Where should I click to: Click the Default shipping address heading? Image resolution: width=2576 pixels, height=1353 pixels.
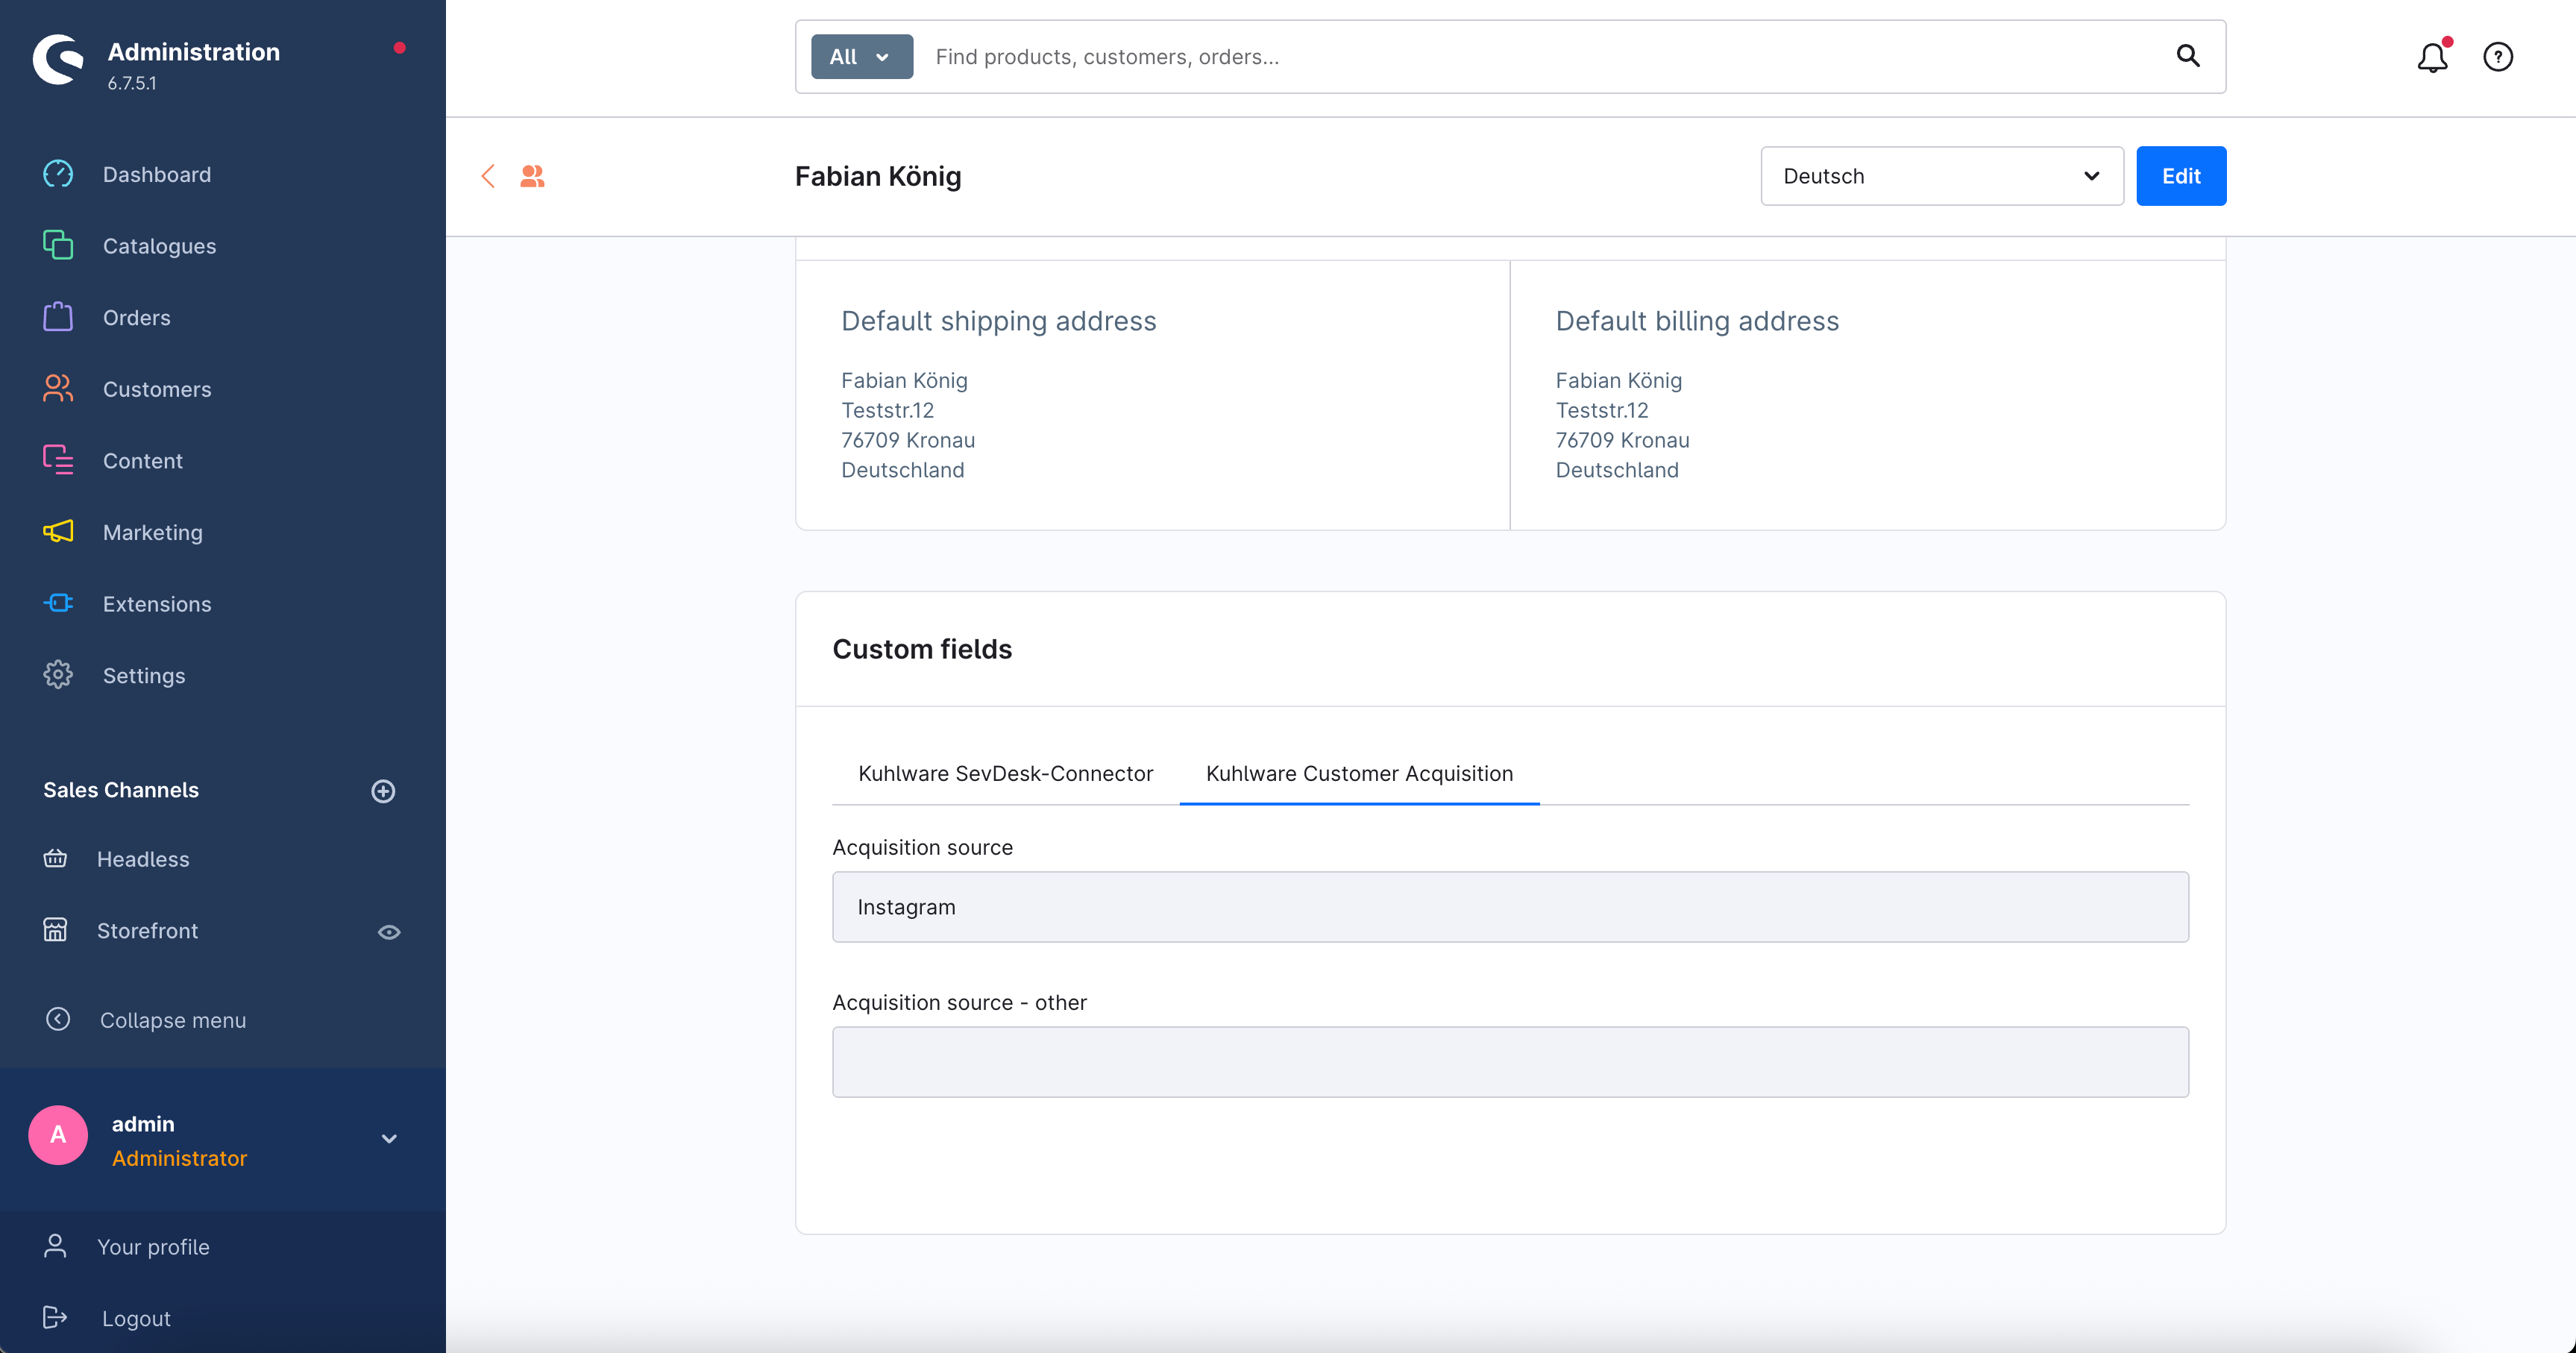998,321
